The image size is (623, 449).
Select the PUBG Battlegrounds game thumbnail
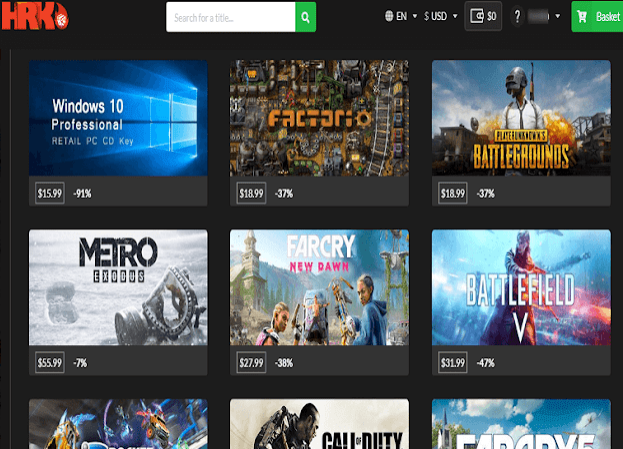click(x=520, y=118)
